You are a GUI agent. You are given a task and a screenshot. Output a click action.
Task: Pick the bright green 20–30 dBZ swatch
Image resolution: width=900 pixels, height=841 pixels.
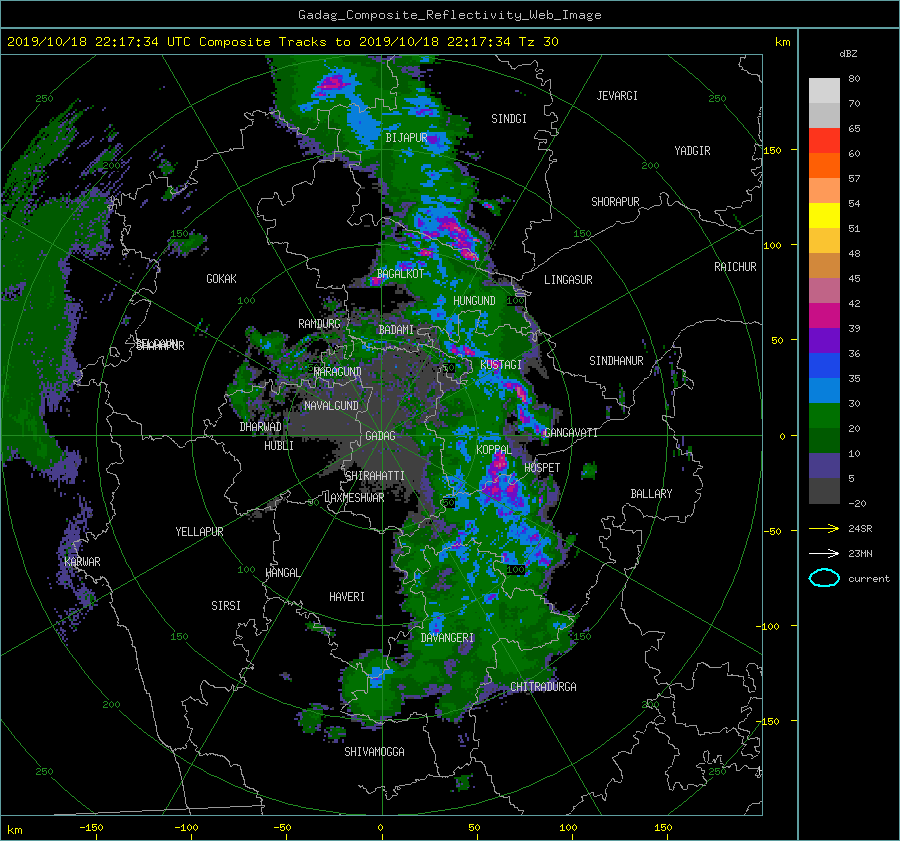click(x=824, y=415)
